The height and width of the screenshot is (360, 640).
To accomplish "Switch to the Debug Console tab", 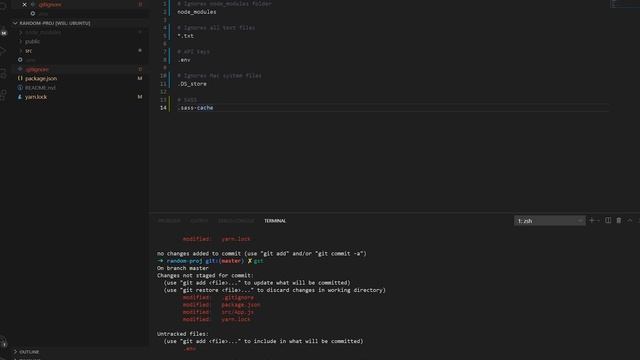I will coord(236,221).
